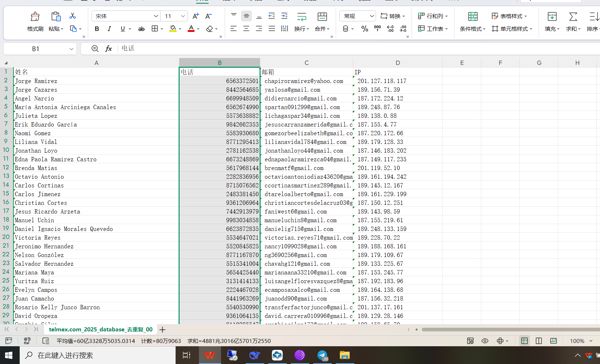
Task: Apply cell borders icon
Action: [x=155, y=29]
